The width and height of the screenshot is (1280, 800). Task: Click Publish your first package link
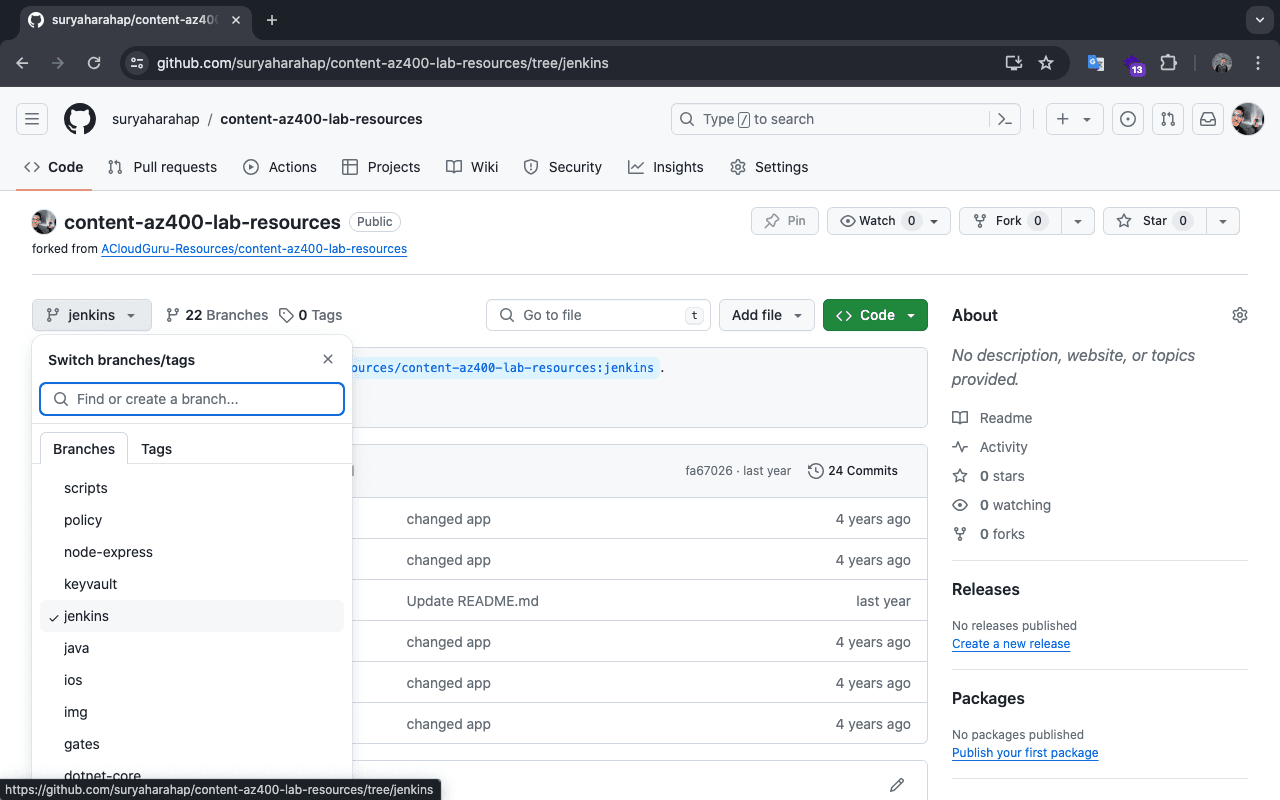pos(1025,753)
